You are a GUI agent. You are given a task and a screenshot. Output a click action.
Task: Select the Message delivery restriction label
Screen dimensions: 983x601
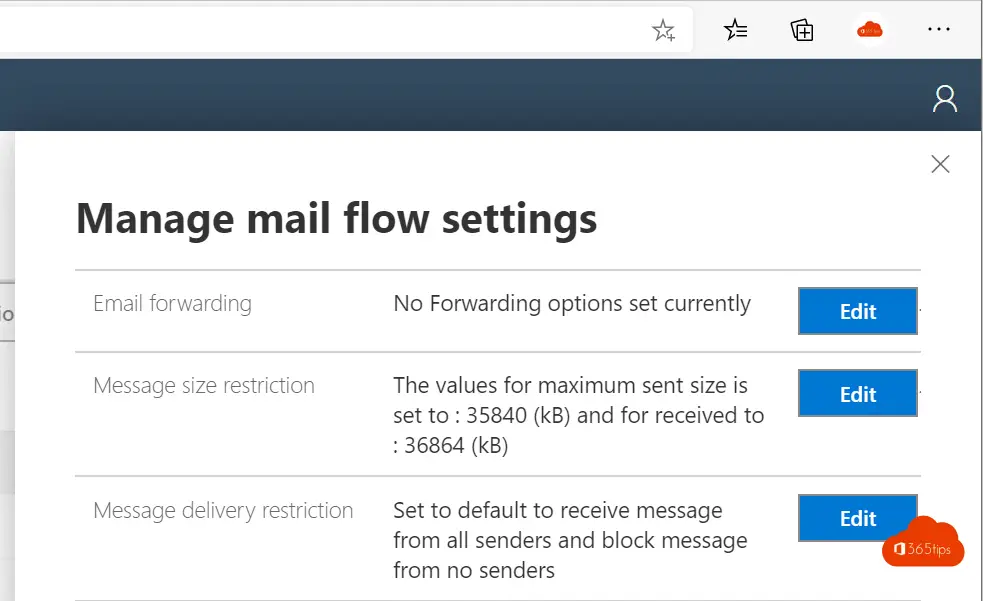click(x=223, y=511)
